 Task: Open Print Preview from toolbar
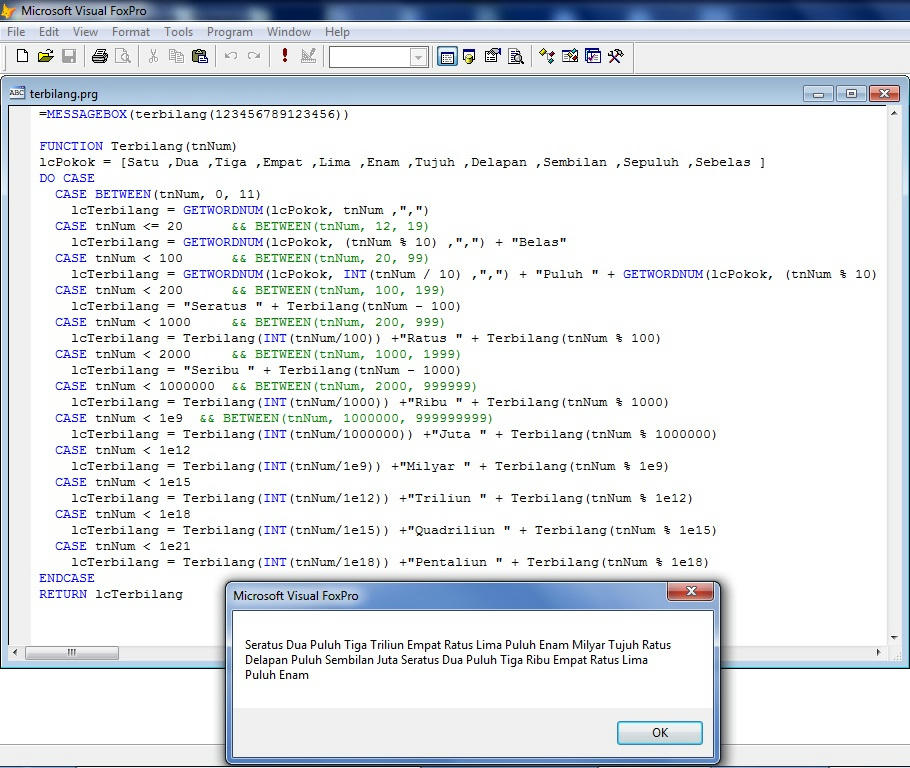pos(123,56)
